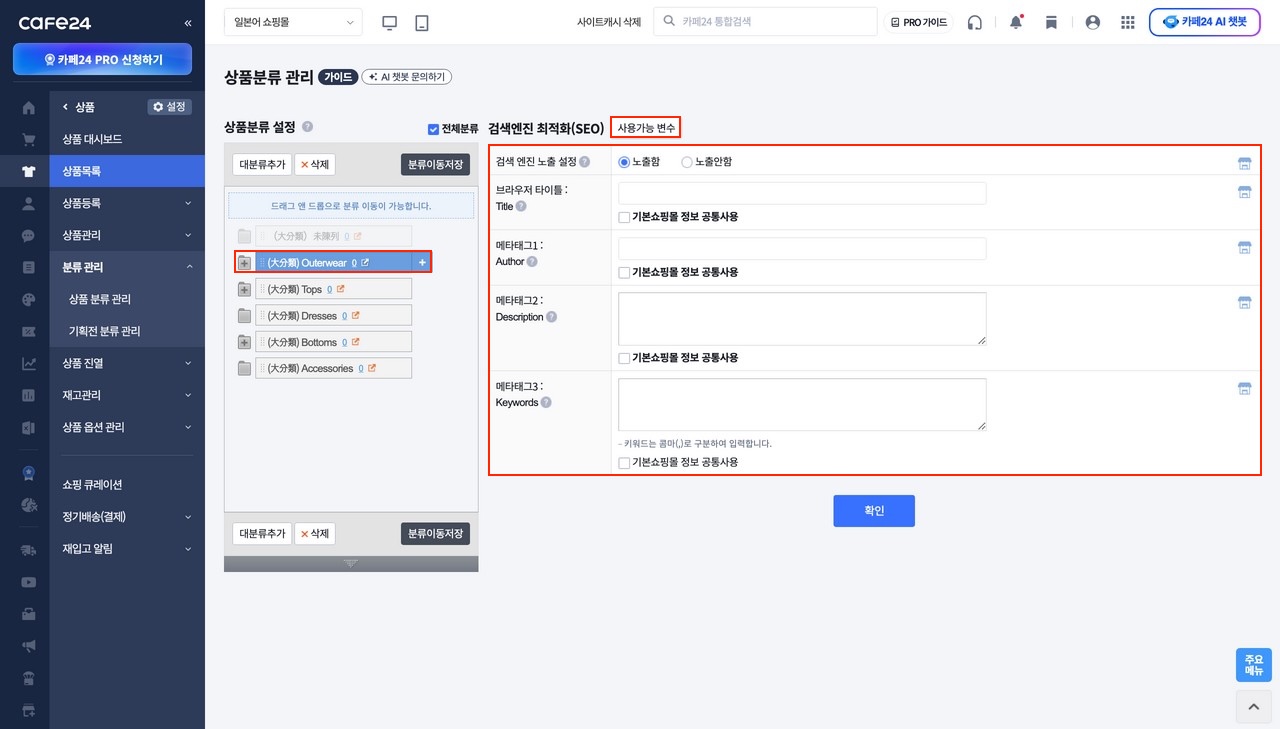Click into the 카페24 통합검색 search field

765,21
